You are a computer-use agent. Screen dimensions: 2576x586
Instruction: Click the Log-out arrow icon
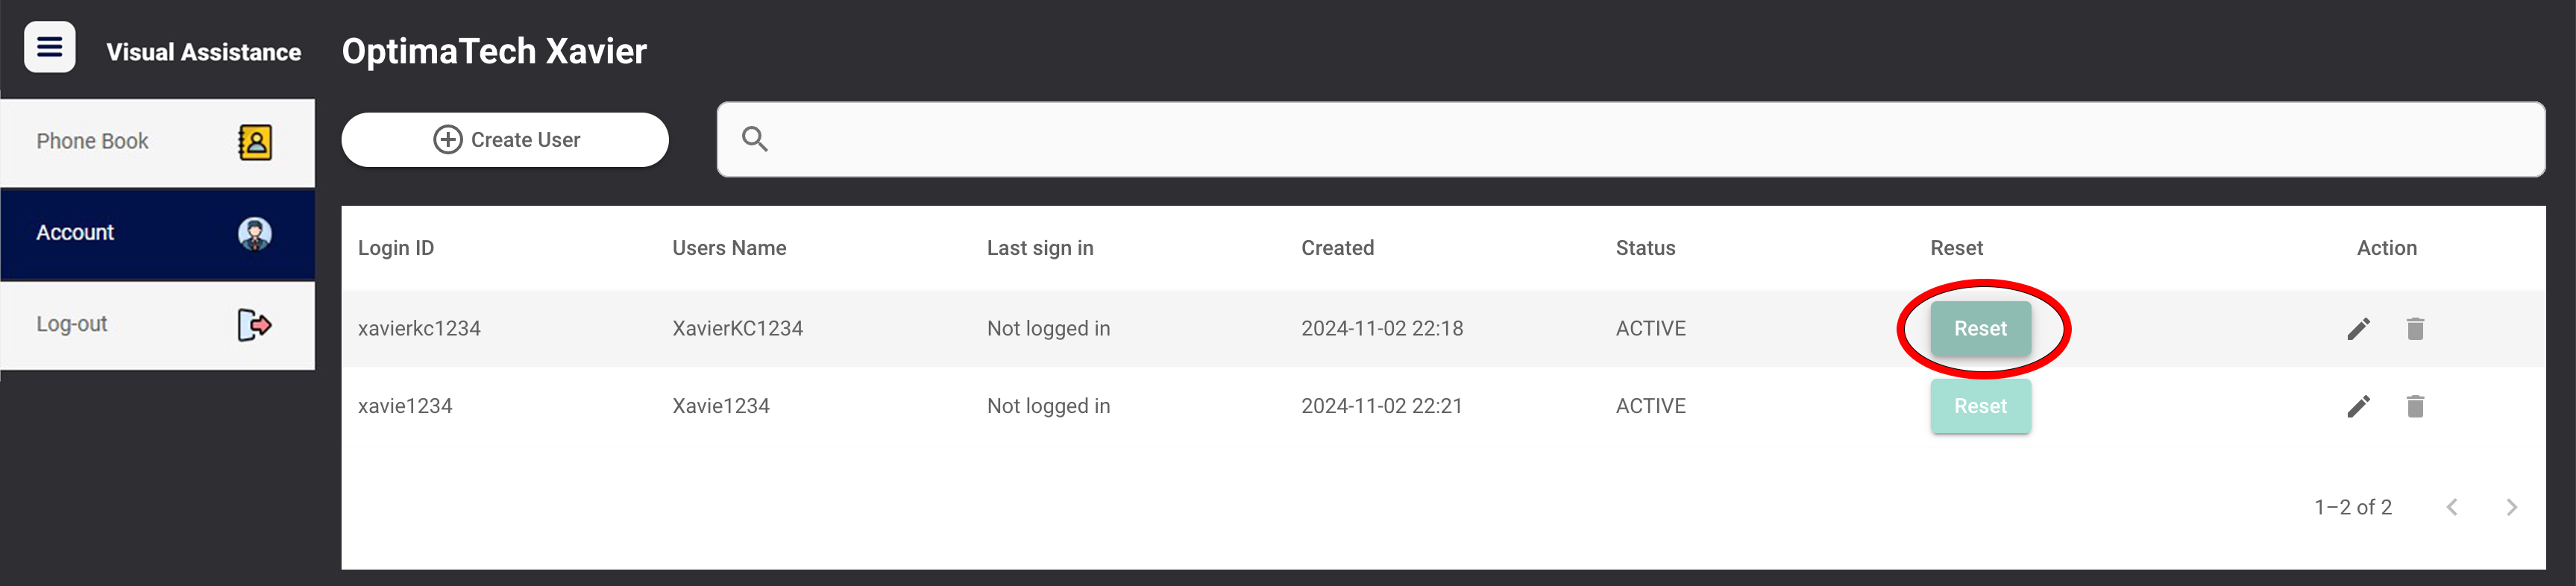(255, 325)
